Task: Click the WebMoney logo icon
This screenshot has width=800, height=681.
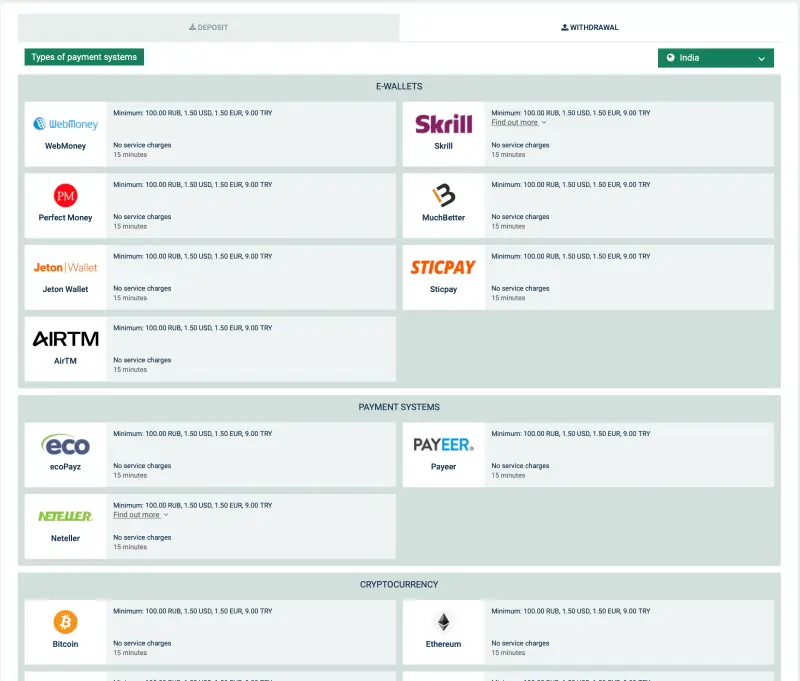Action: coord(66,124)
